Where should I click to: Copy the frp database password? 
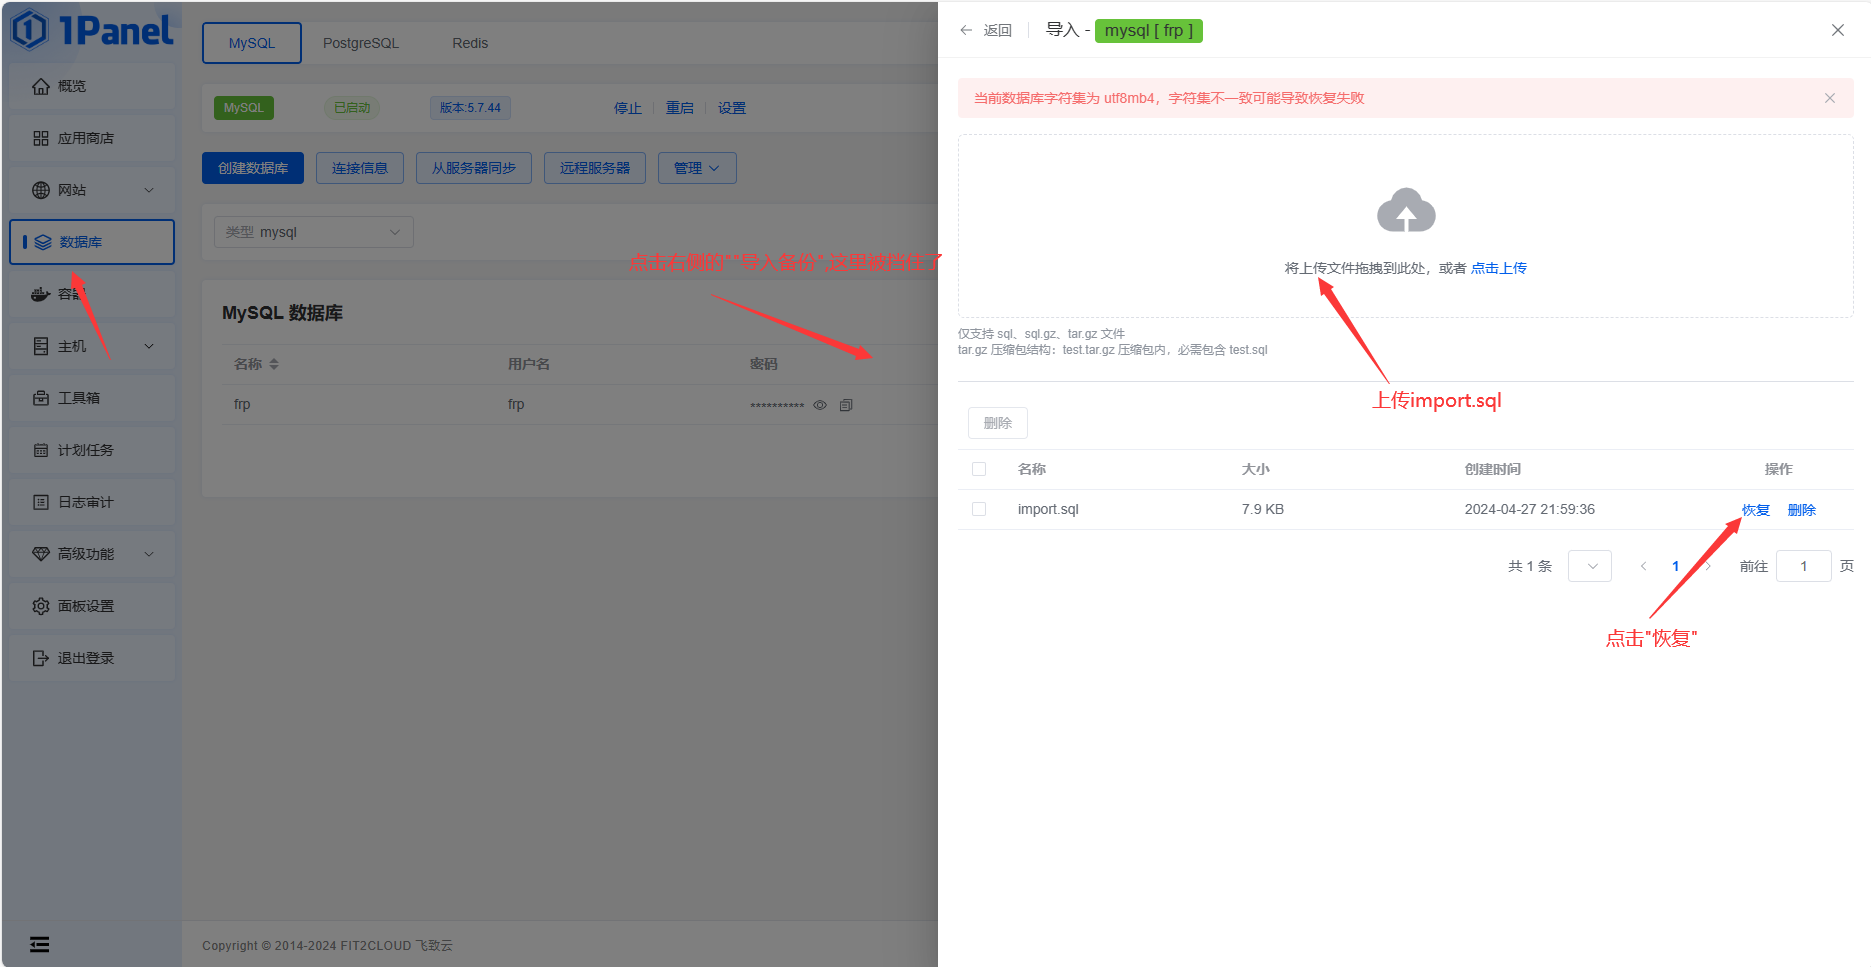(x=846, y=405)
